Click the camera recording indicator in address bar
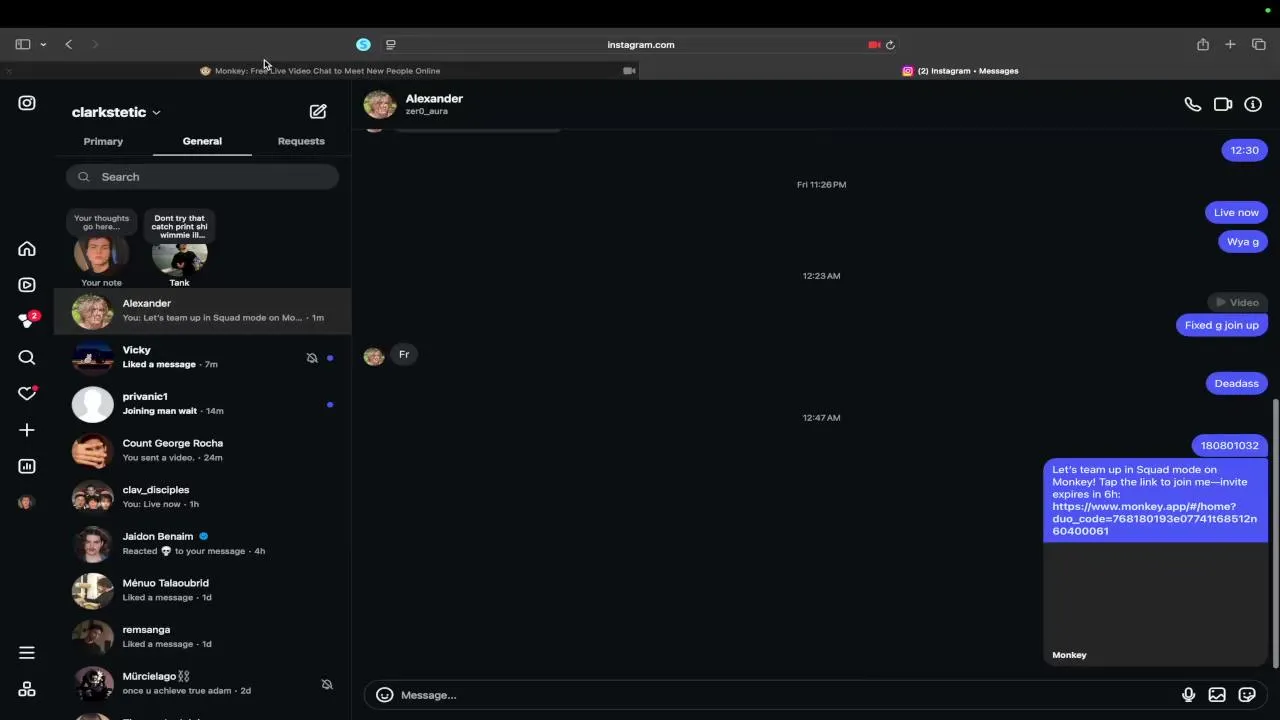Screen dimensions: 1280x720 coord(874,44)
